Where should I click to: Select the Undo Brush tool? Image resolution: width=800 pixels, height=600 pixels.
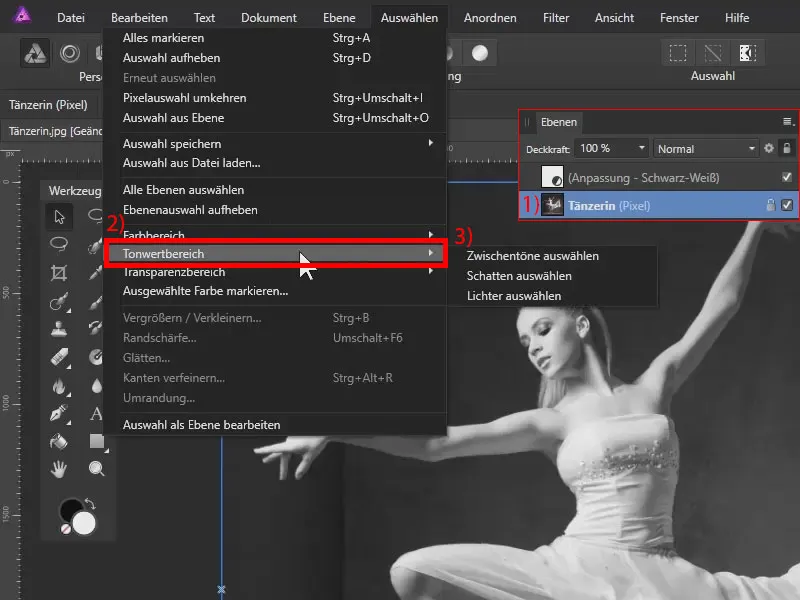(x=95, y=327)
